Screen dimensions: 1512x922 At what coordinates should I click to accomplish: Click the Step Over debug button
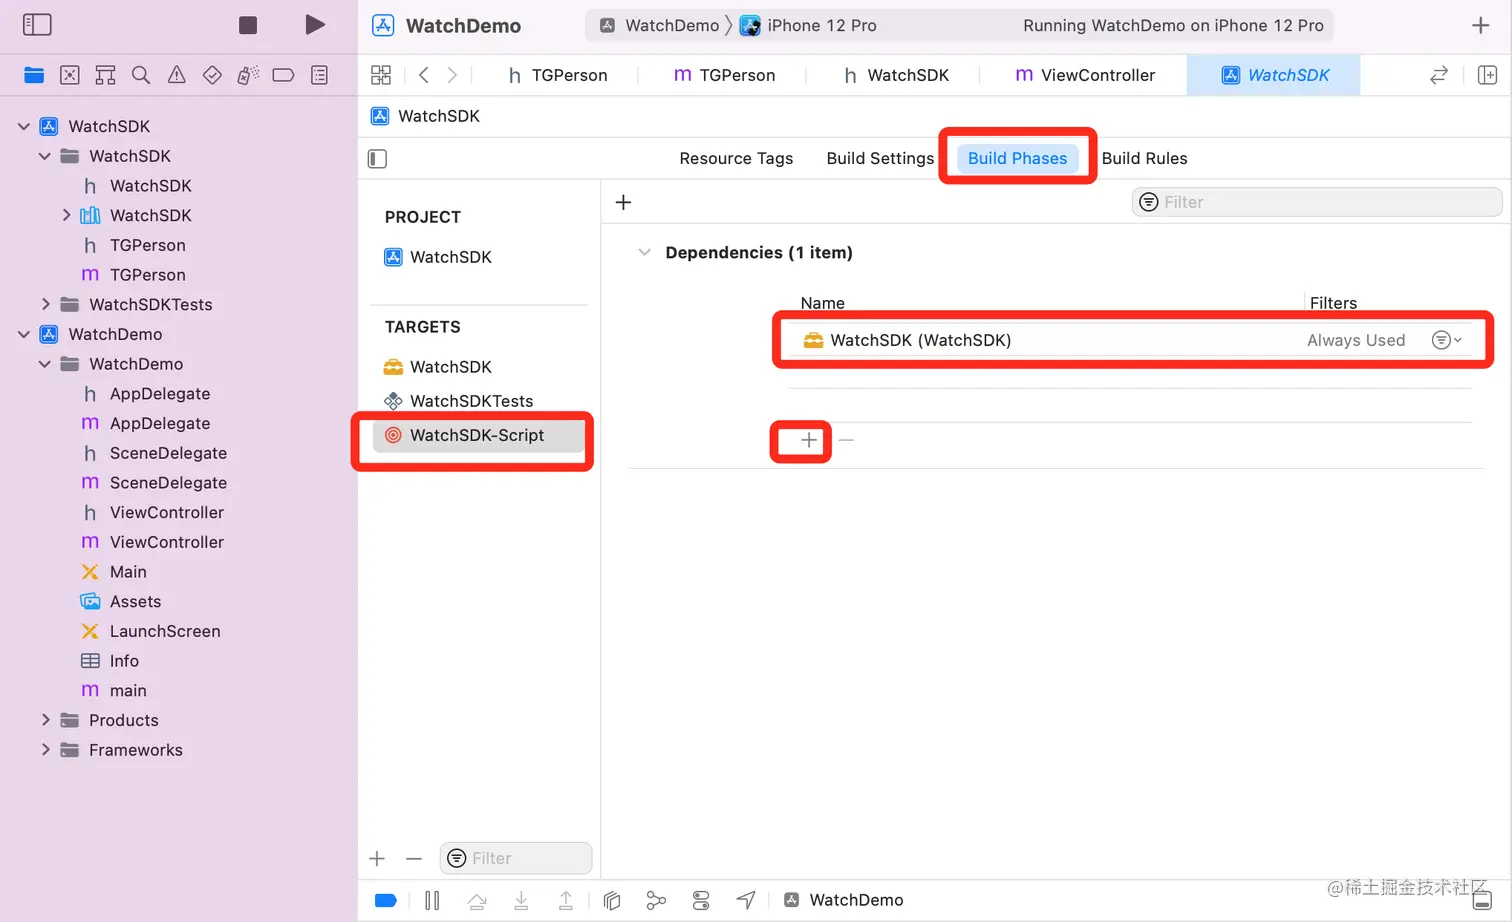pos(477,901)
